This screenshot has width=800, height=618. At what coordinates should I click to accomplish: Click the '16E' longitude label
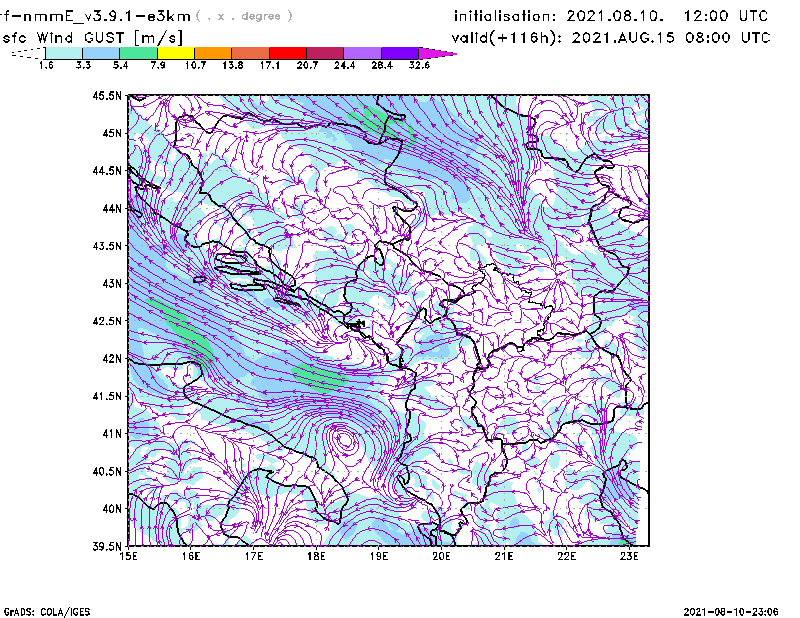pyautogui.click(x=191, y=556)
